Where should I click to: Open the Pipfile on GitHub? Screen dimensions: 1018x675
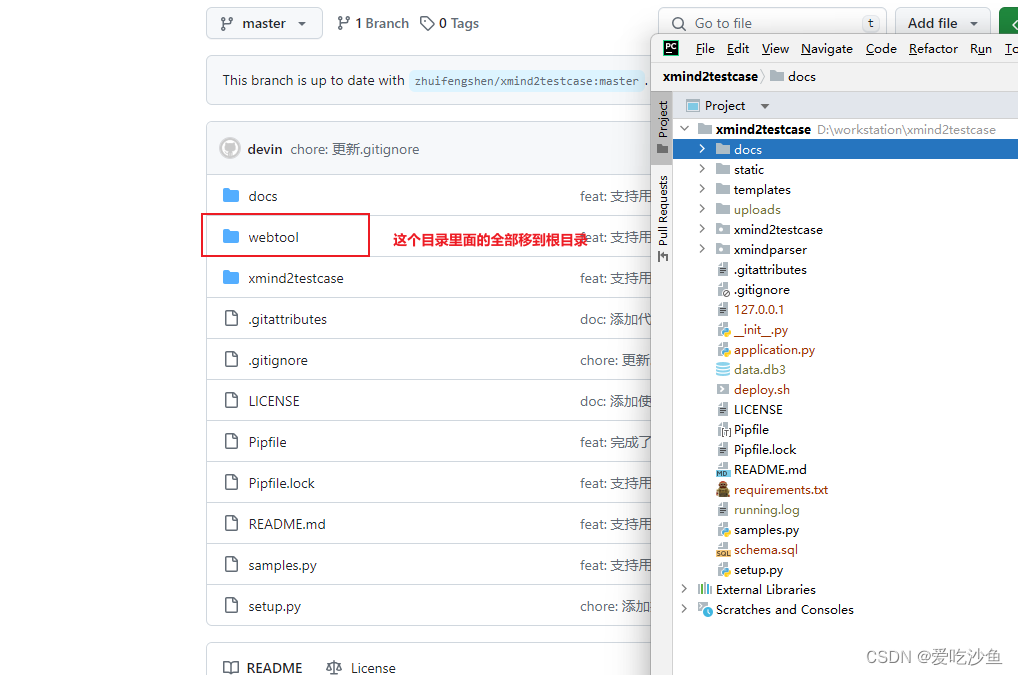coord(267,442)
